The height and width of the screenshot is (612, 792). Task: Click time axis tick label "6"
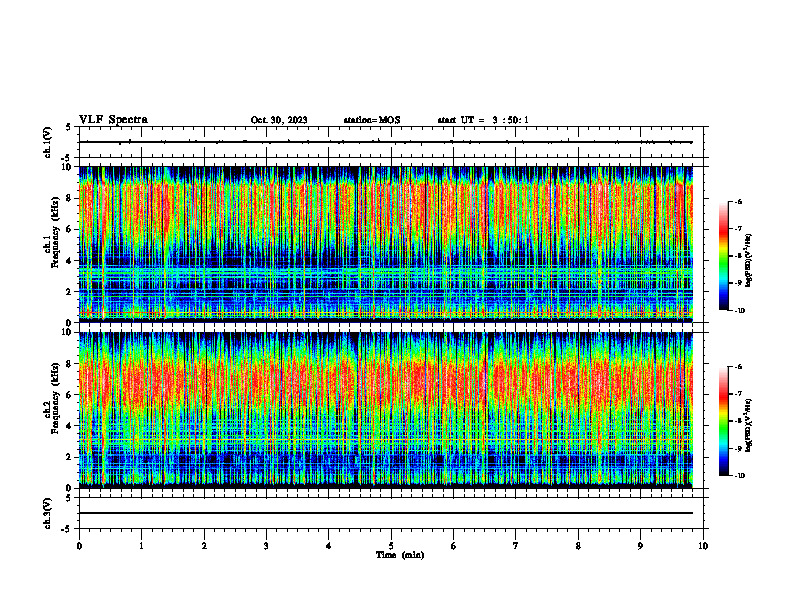point(454,546)
